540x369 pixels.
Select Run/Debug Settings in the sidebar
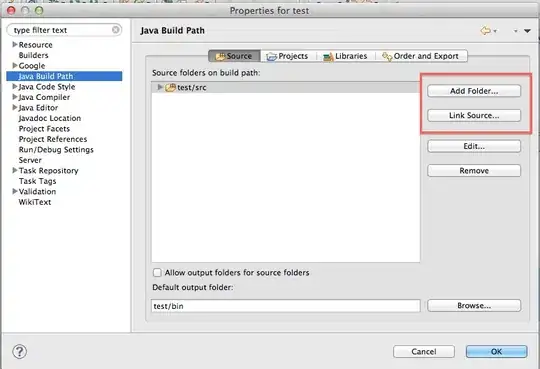(56, 150)
